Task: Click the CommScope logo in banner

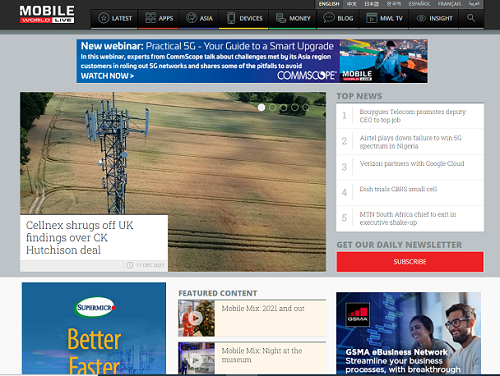Action: [306, 75]
